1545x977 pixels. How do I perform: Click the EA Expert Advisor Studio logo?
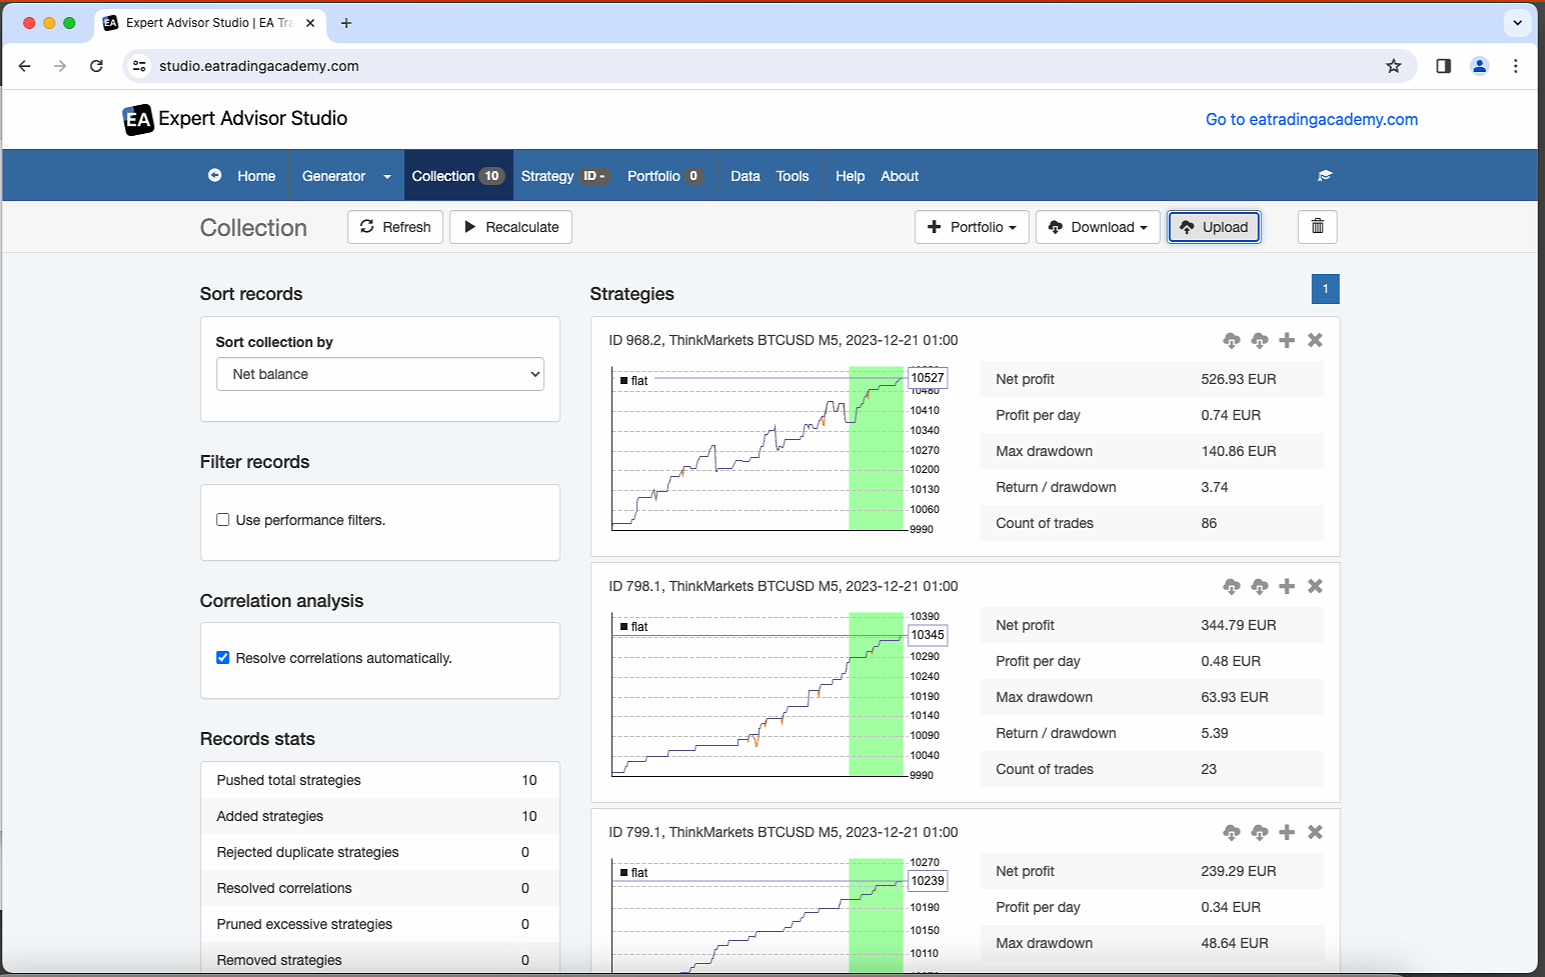pyautogui.click(x=235, y=119)
